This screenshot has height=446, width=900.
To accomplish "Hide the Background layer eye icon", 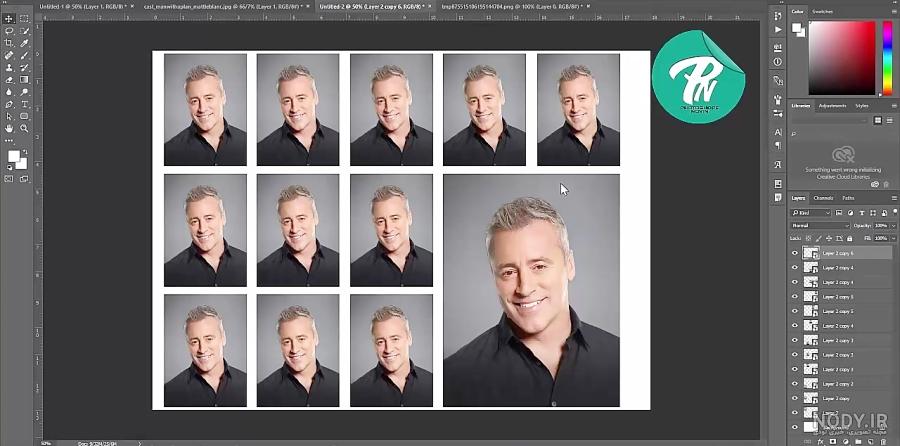I will tap(795, 427).
